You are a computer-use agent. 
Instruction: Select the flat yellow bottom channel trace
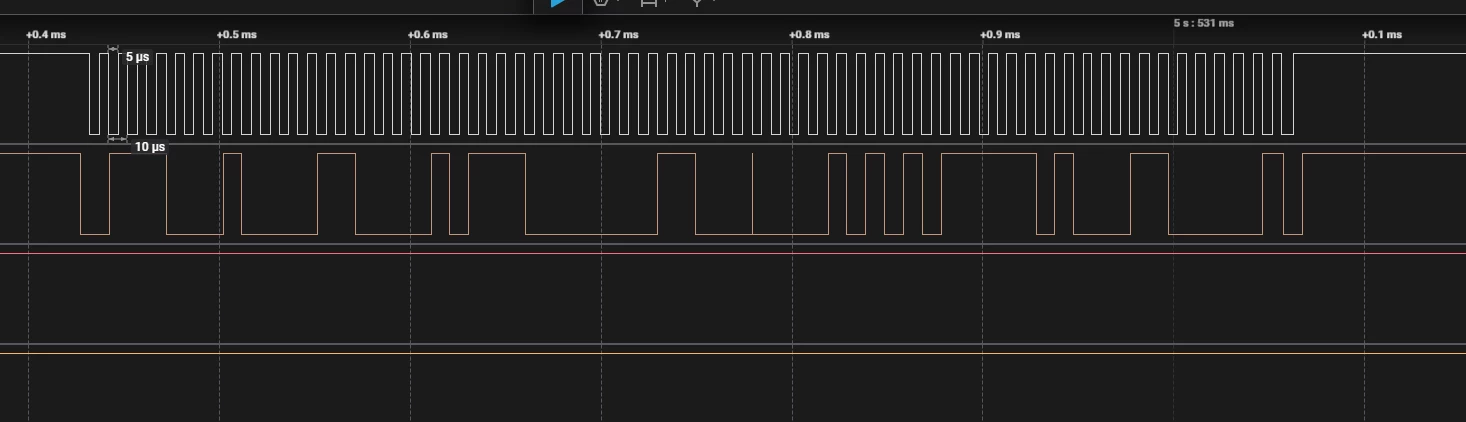click(733, 353)
